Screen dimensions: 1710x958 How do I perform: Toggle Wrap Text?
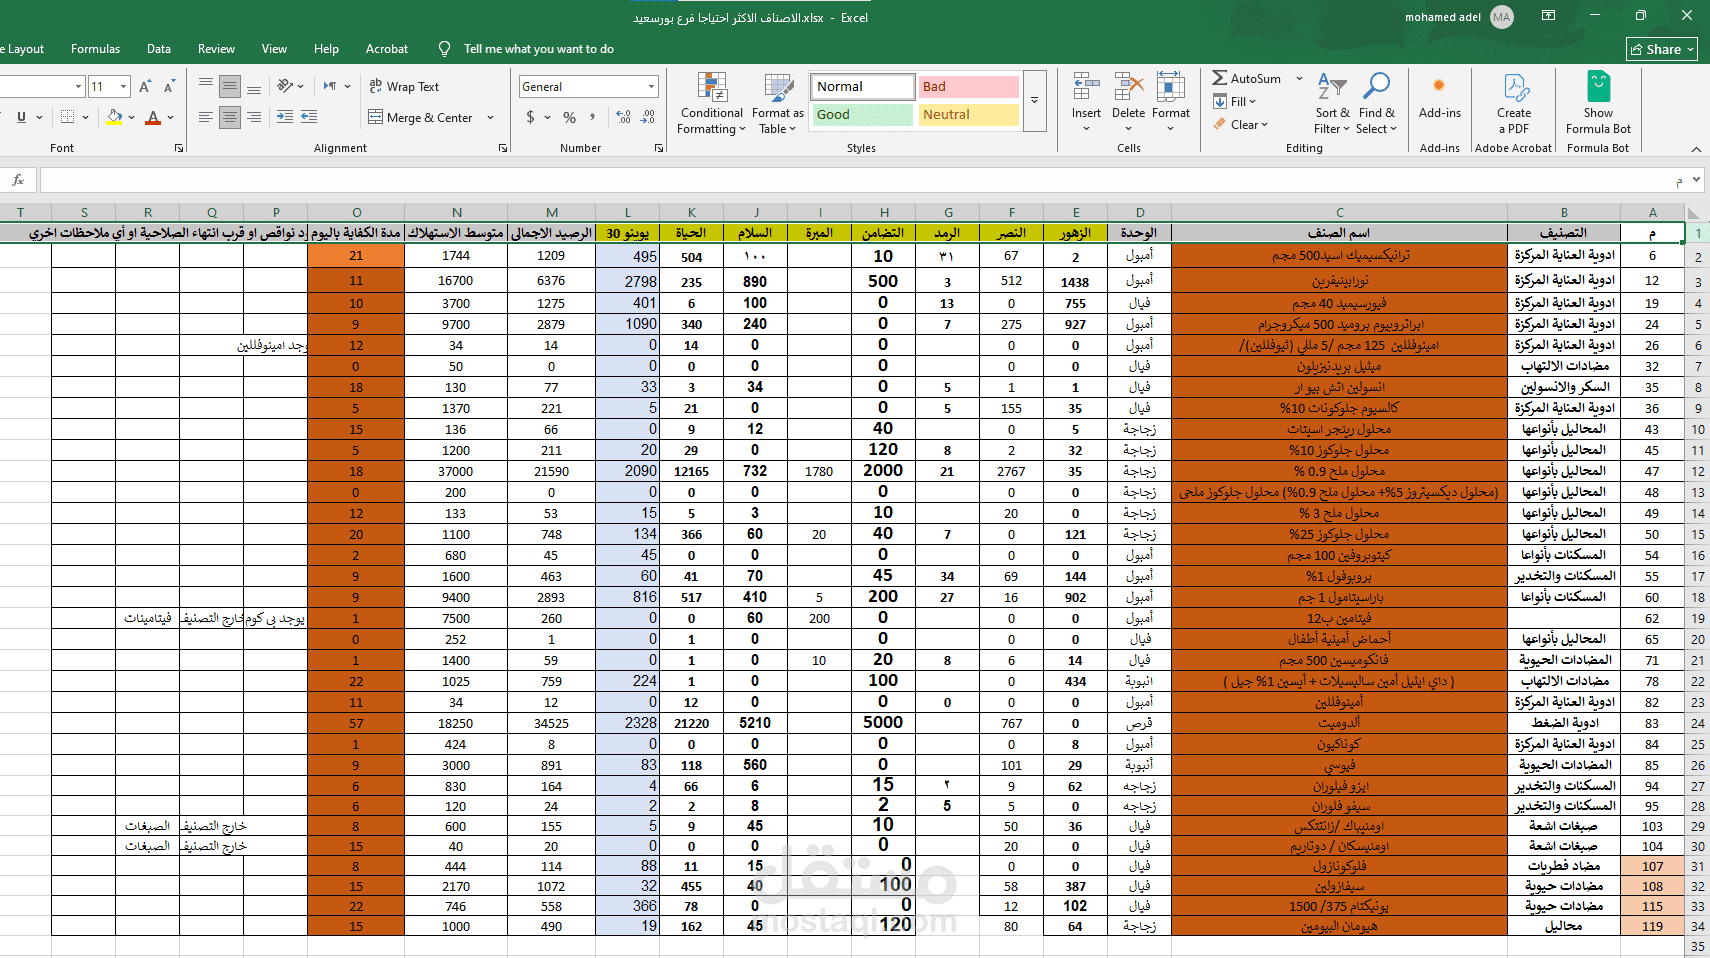point(404,87)
